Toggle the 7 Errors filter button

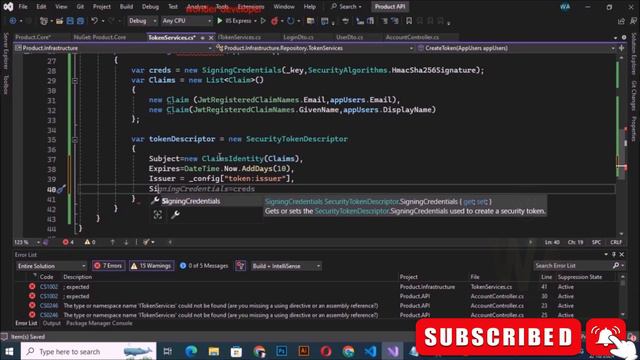tap(109, 266)
